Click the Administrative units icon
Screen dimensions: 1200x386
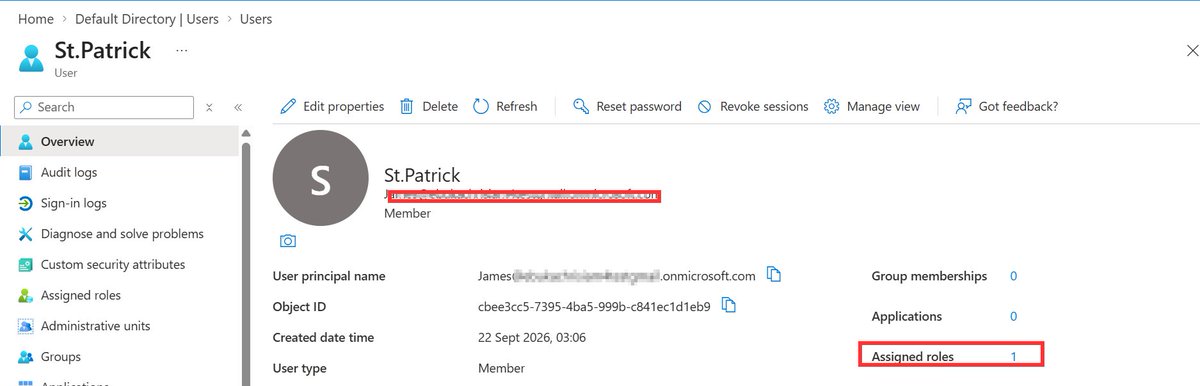(25, 326)
